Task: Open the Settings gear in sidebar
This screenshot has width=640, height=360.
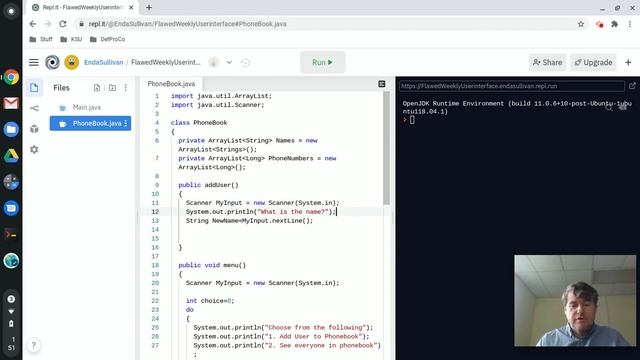Action: 34,150
